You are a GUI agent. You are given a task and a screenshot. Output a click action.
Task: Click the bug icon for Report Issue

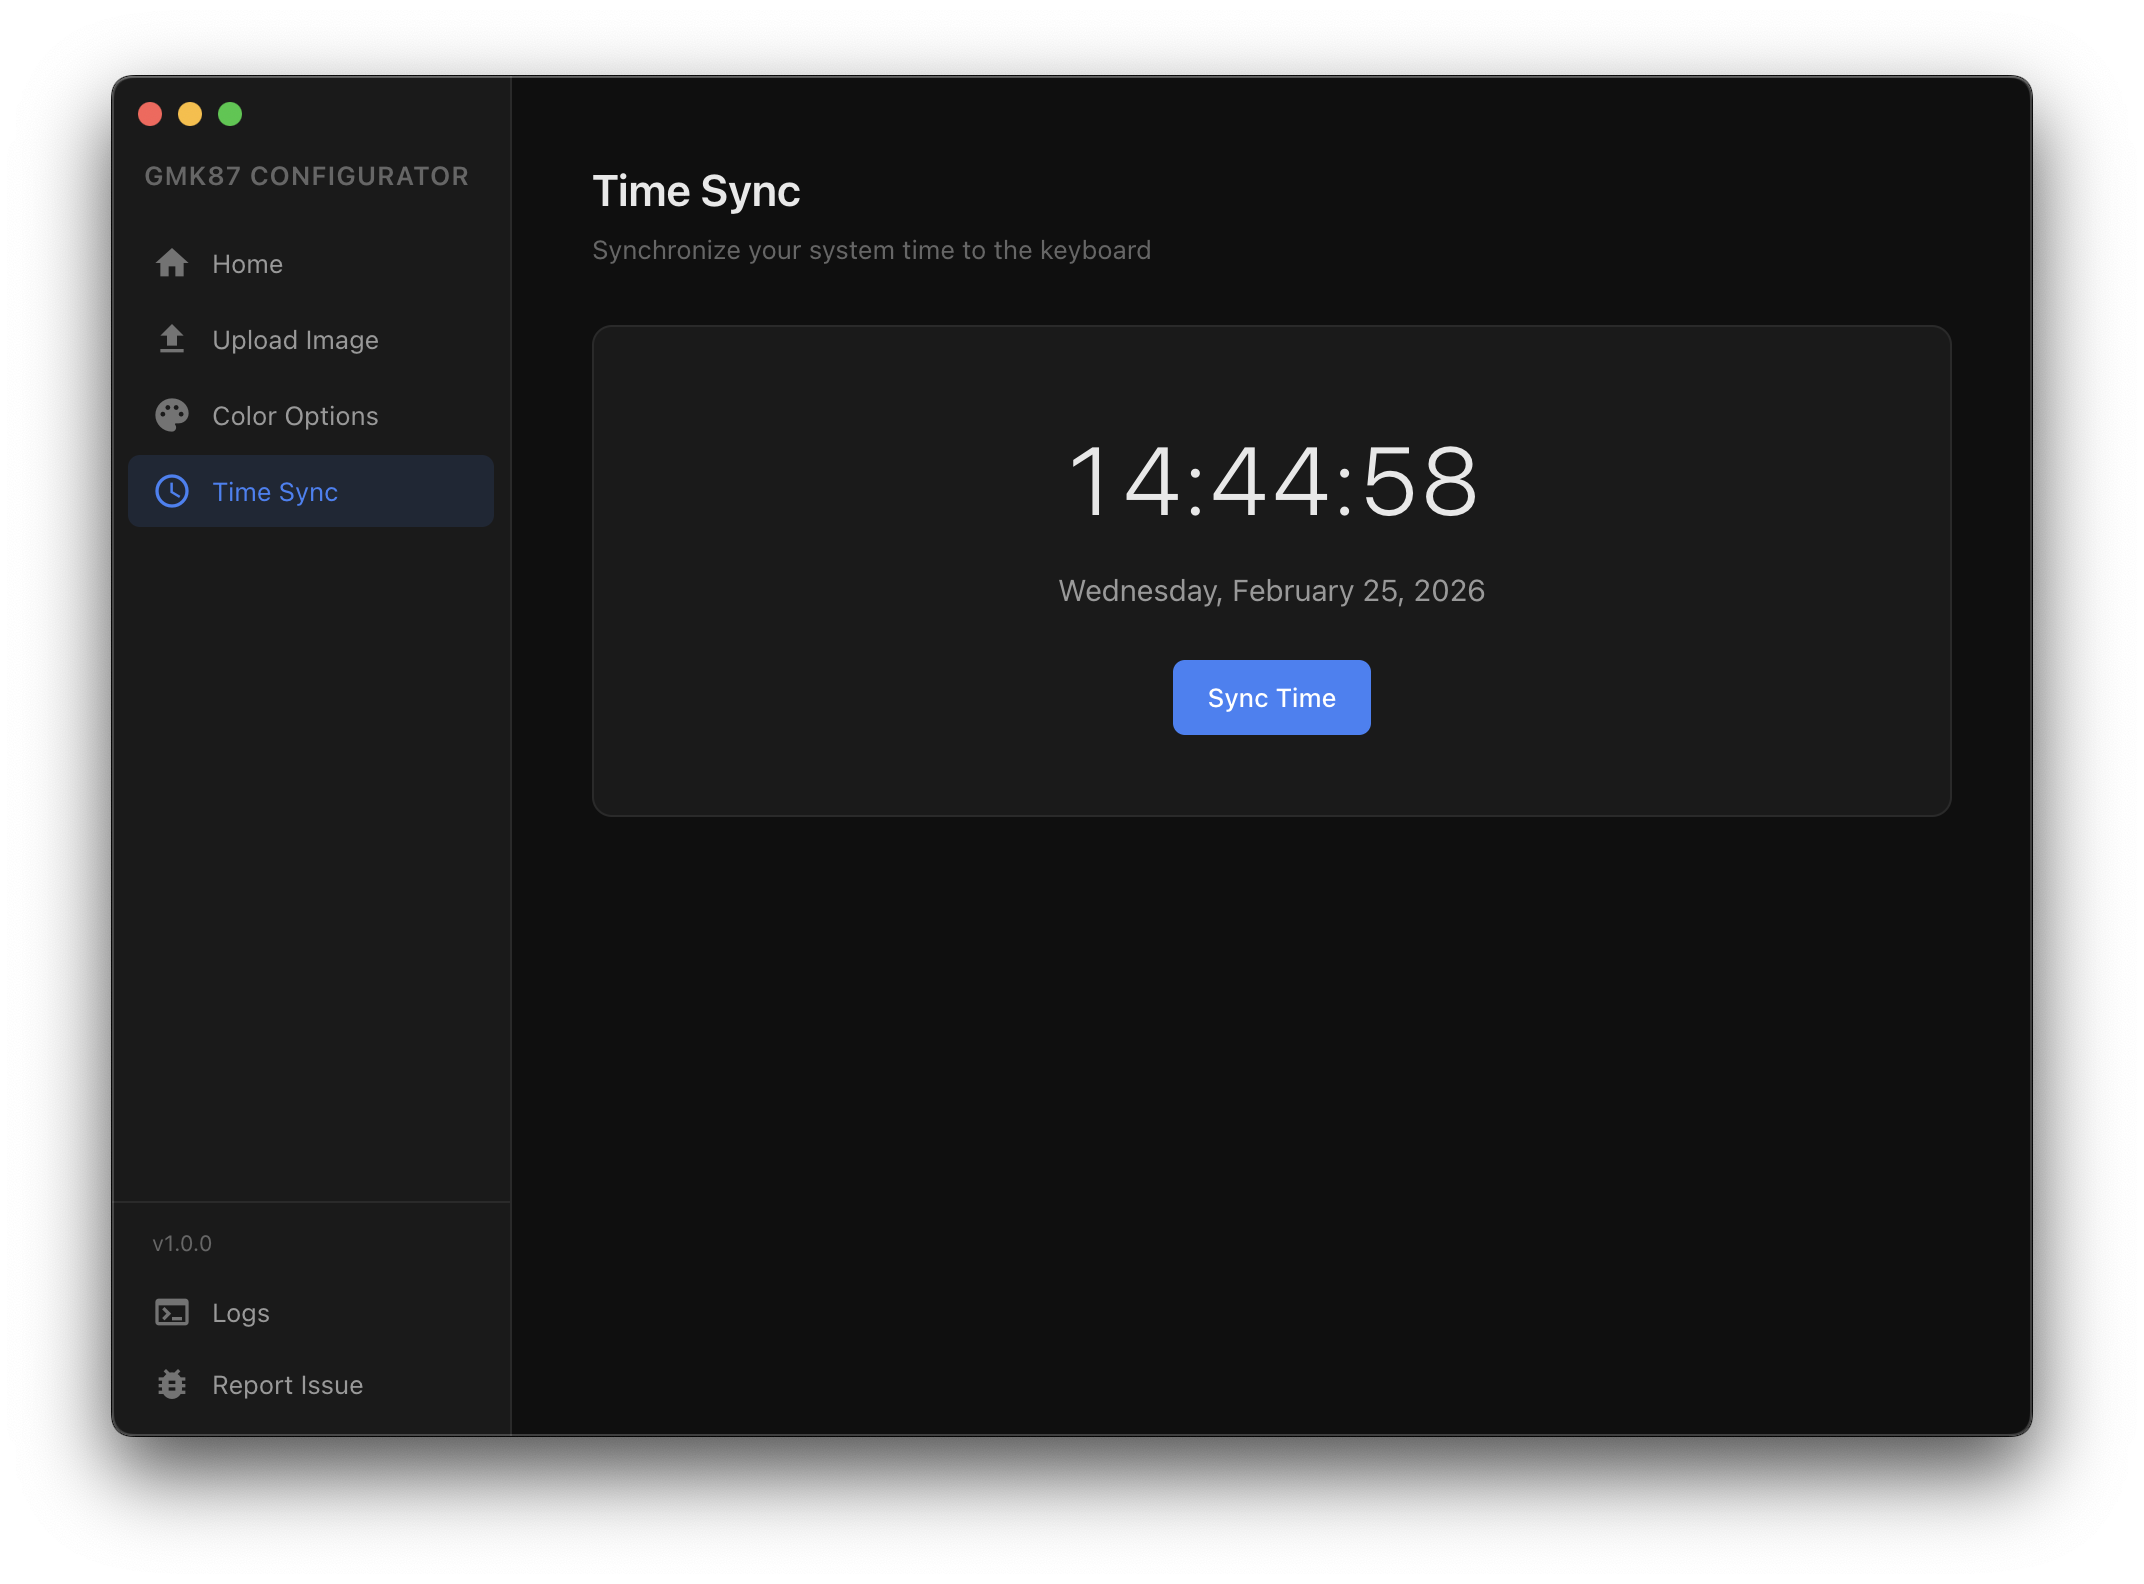(x=171, y=1384)
